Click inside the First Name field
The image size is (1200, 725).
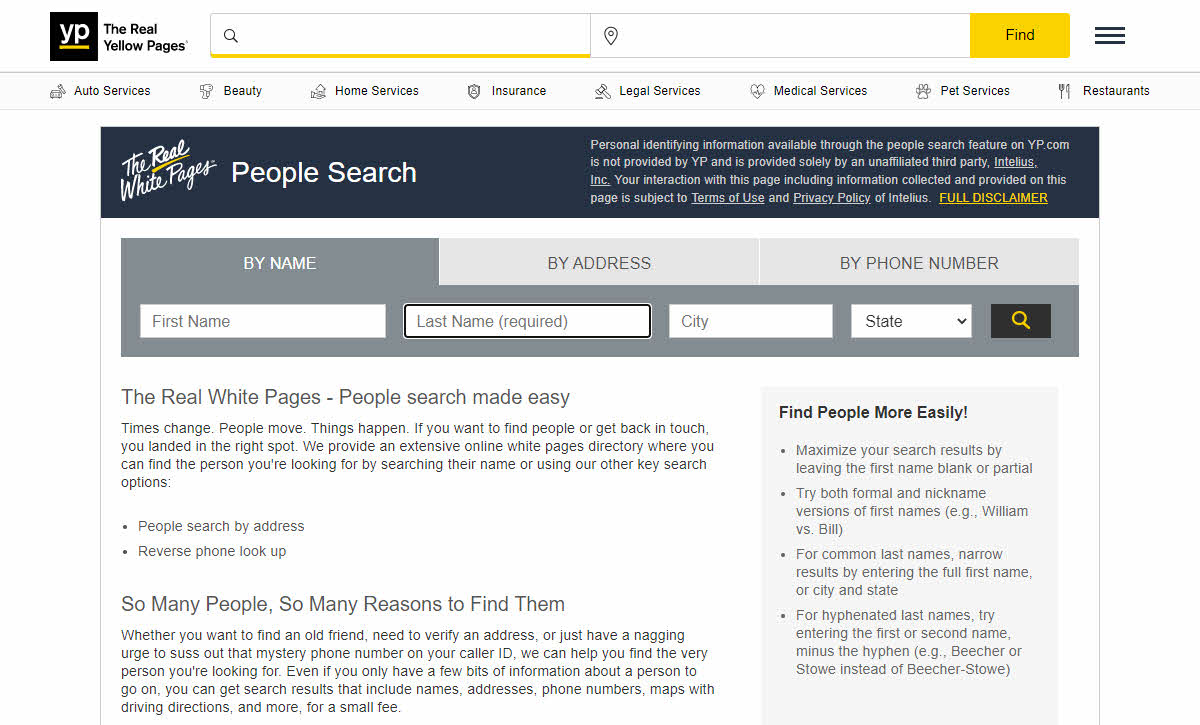(262, 320)
